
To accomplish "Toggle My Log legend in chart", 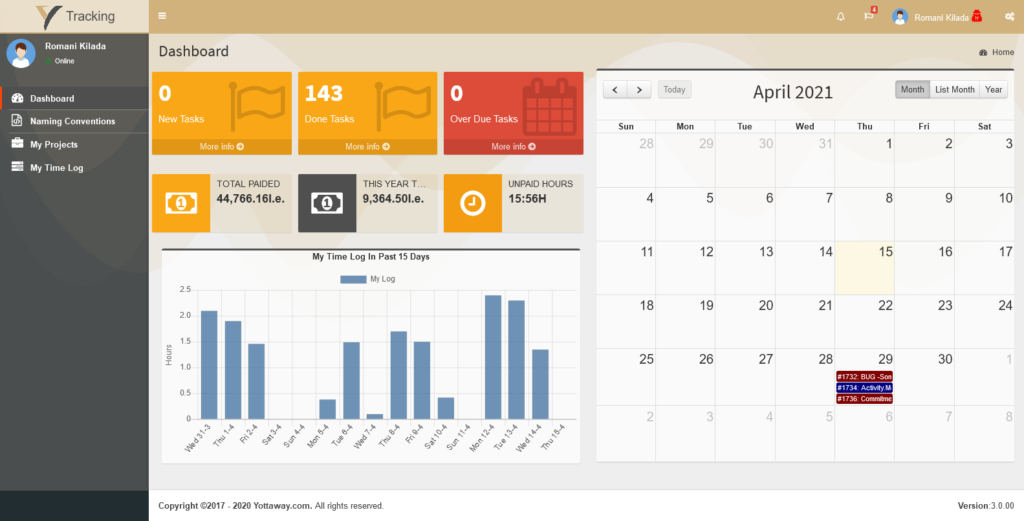I will click(368, 279).
